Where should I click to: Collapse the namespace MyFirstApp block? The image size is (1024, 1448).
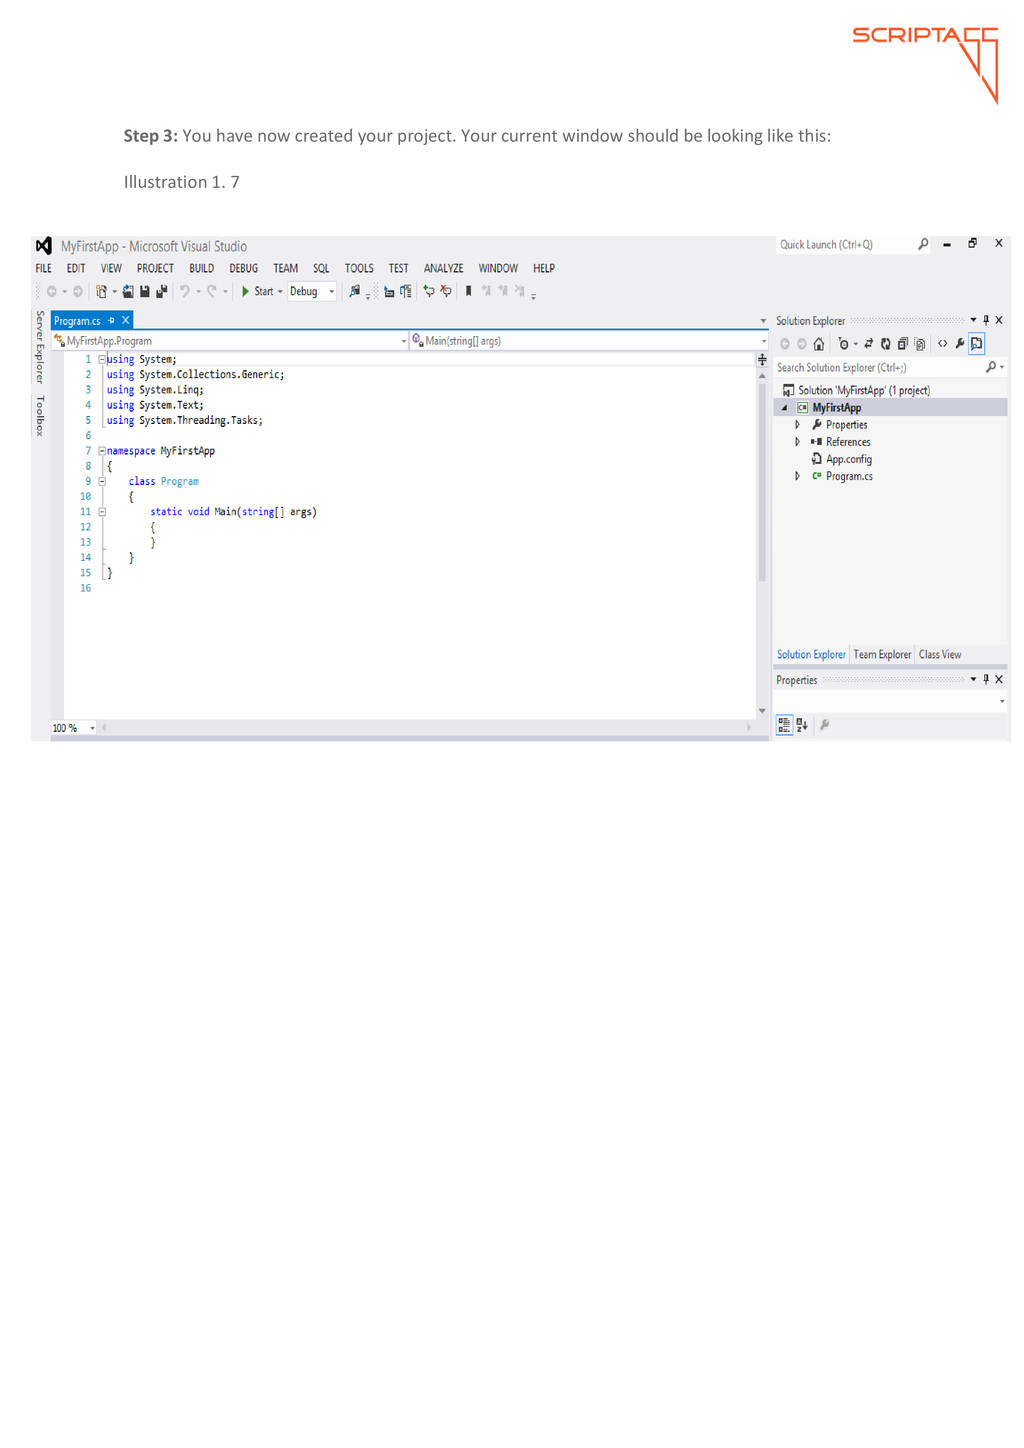coord(102,451)
